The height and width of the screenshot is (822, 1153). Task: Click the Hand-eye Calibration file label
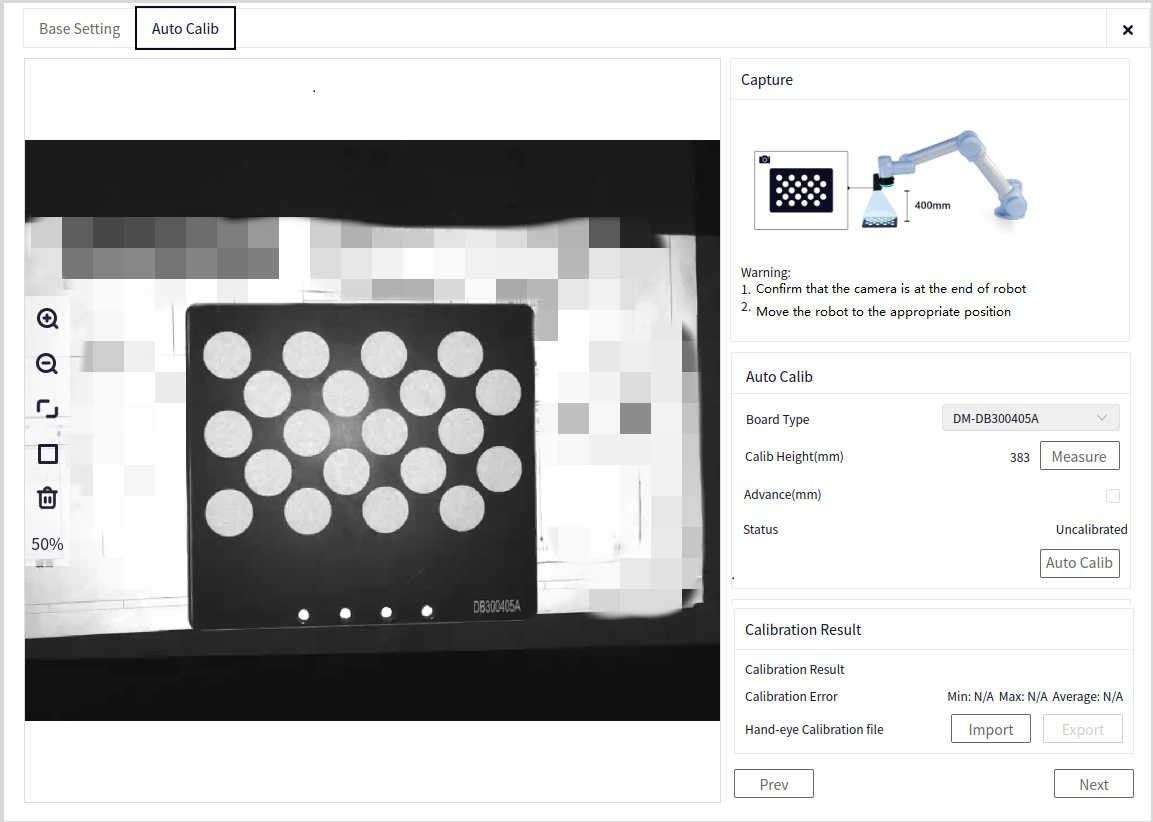pyautogui.click(x=814, y=729)
